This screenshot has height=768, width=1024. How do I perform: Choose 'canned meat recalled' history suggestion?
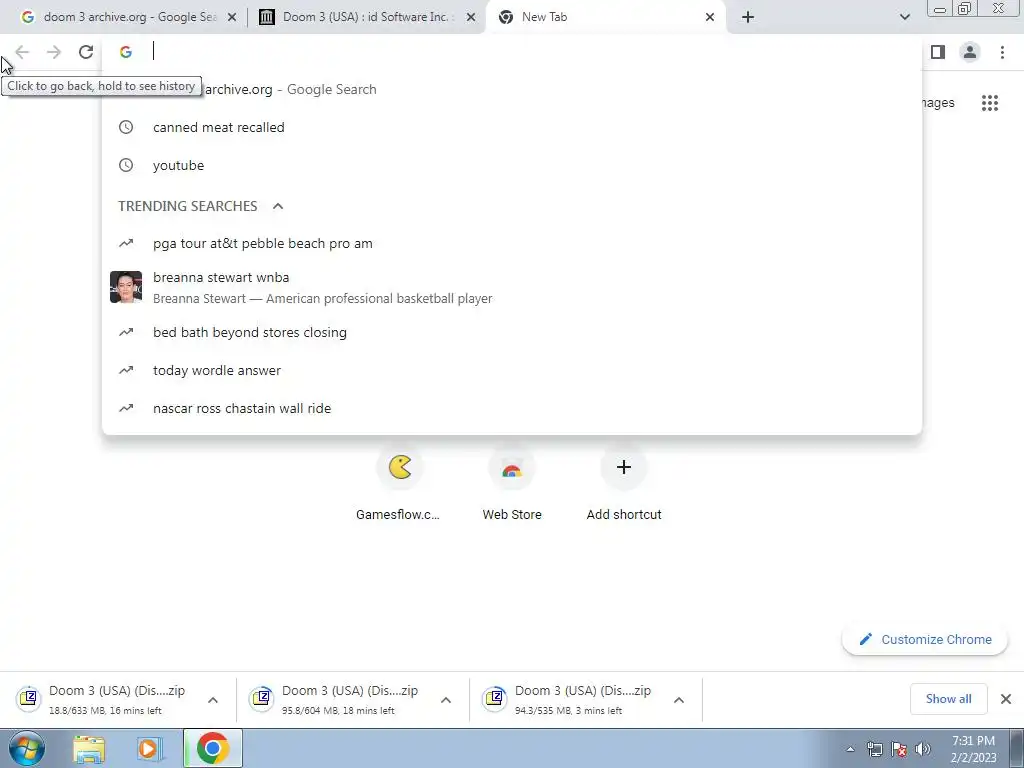[x=512, y=127]
